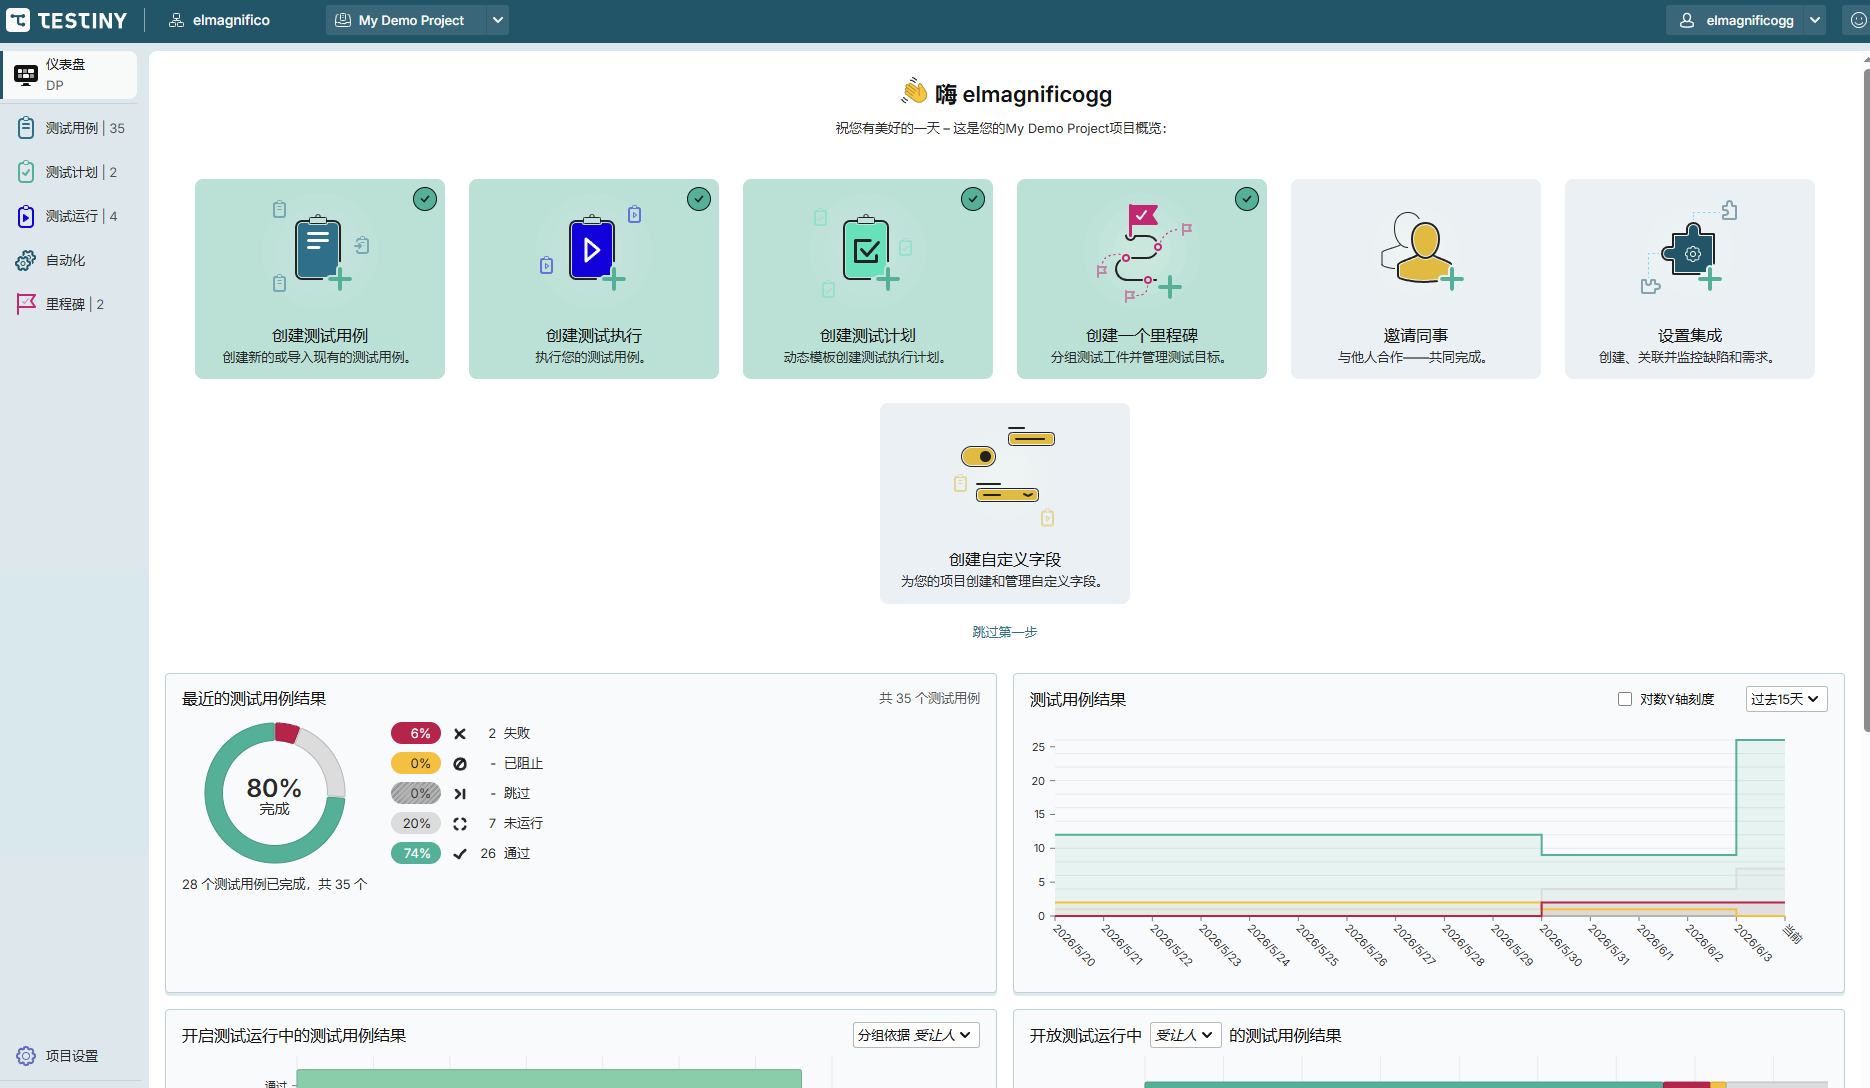Open the 过去15天 time range dropdown
This screenshot has height=1088, width=1870.
click(1786, 699)
